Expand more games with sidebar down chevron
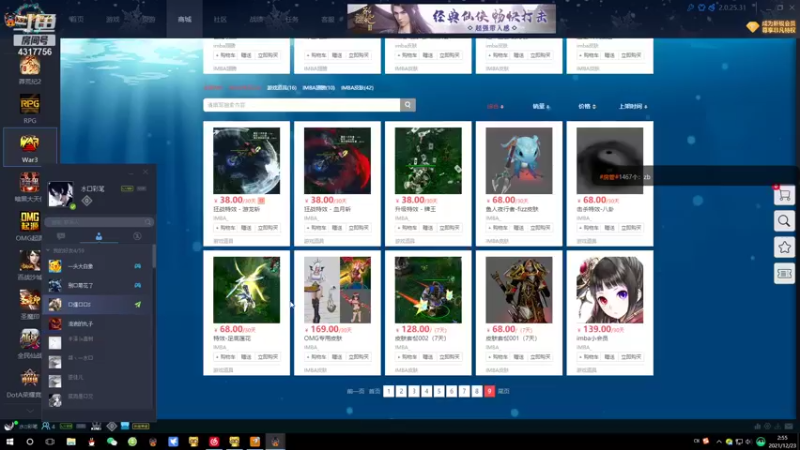The image size is (800, 450). [x=30, y=411]
